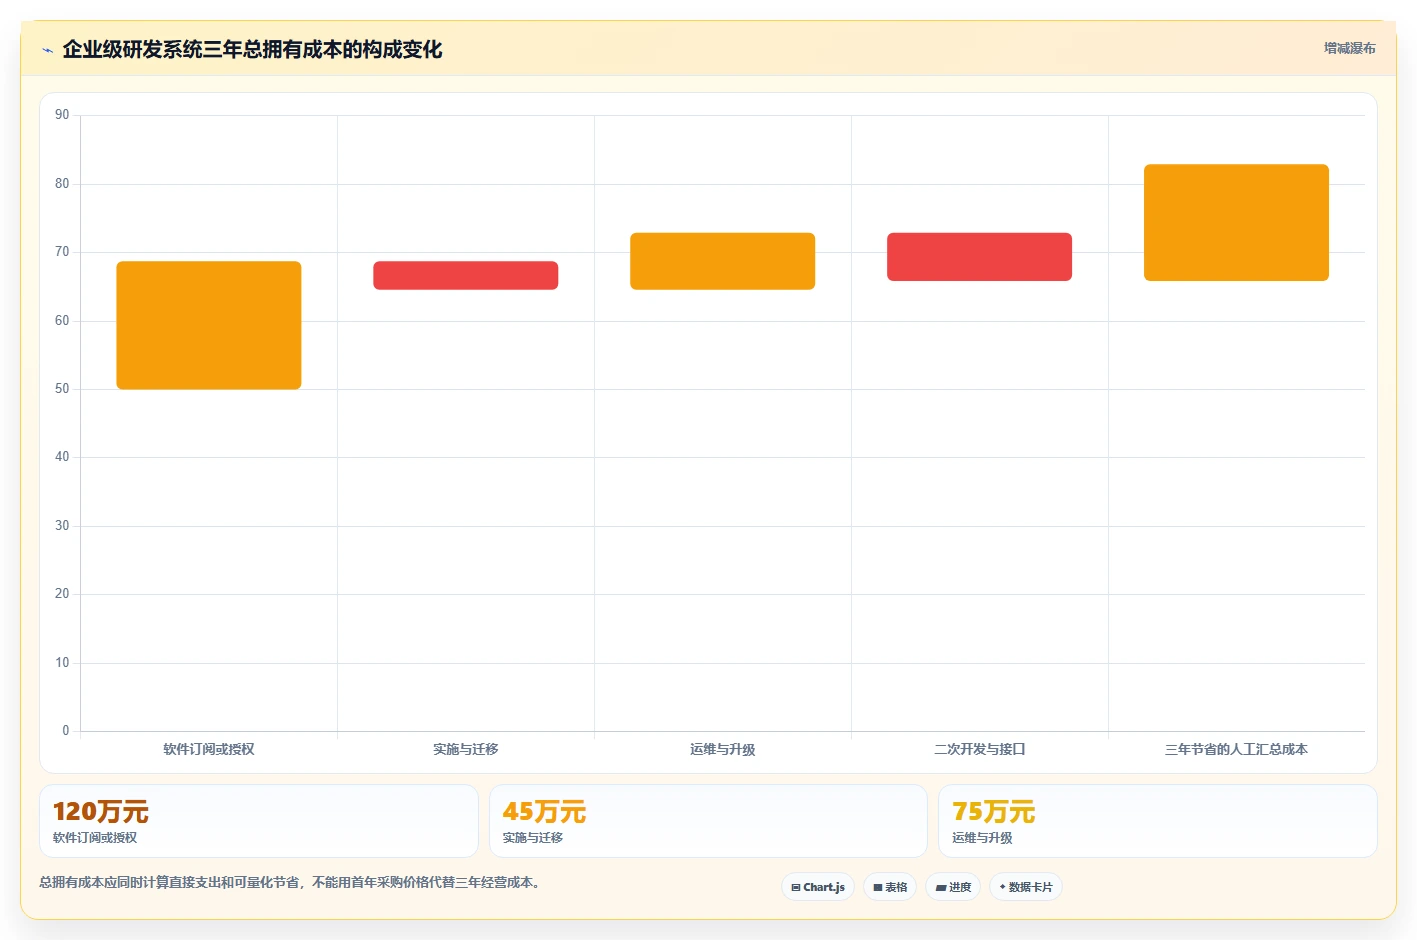1417x940 pixels.
Task: Click x-axis label 实施与迁移
Action: point(466,749)
